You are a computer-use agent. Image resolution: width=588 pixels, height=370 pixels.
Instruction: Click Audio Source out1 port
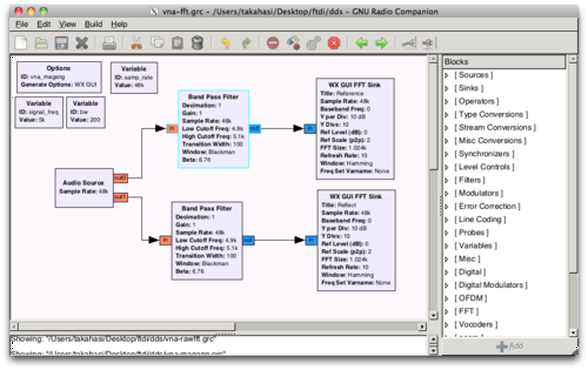pyautogui.click(x=120, y=197)
